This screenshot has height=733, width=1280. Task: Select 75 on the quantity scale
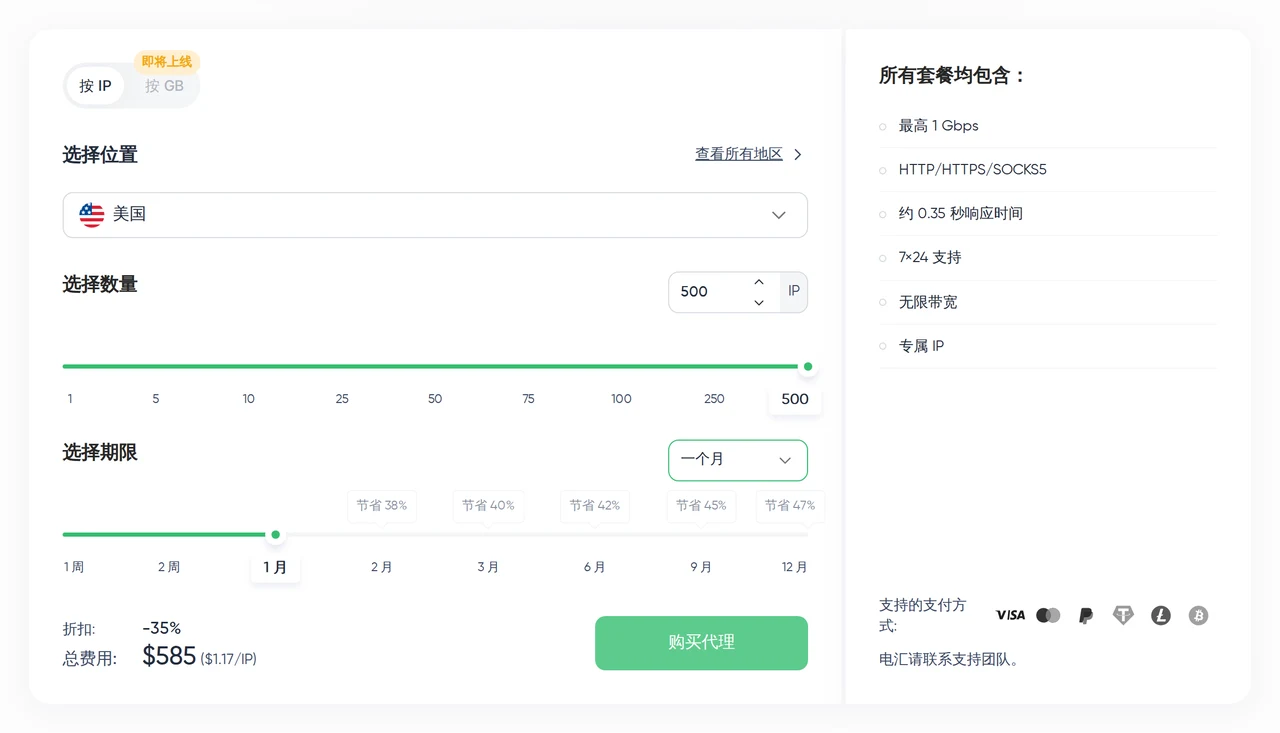[x=528, y=399]
